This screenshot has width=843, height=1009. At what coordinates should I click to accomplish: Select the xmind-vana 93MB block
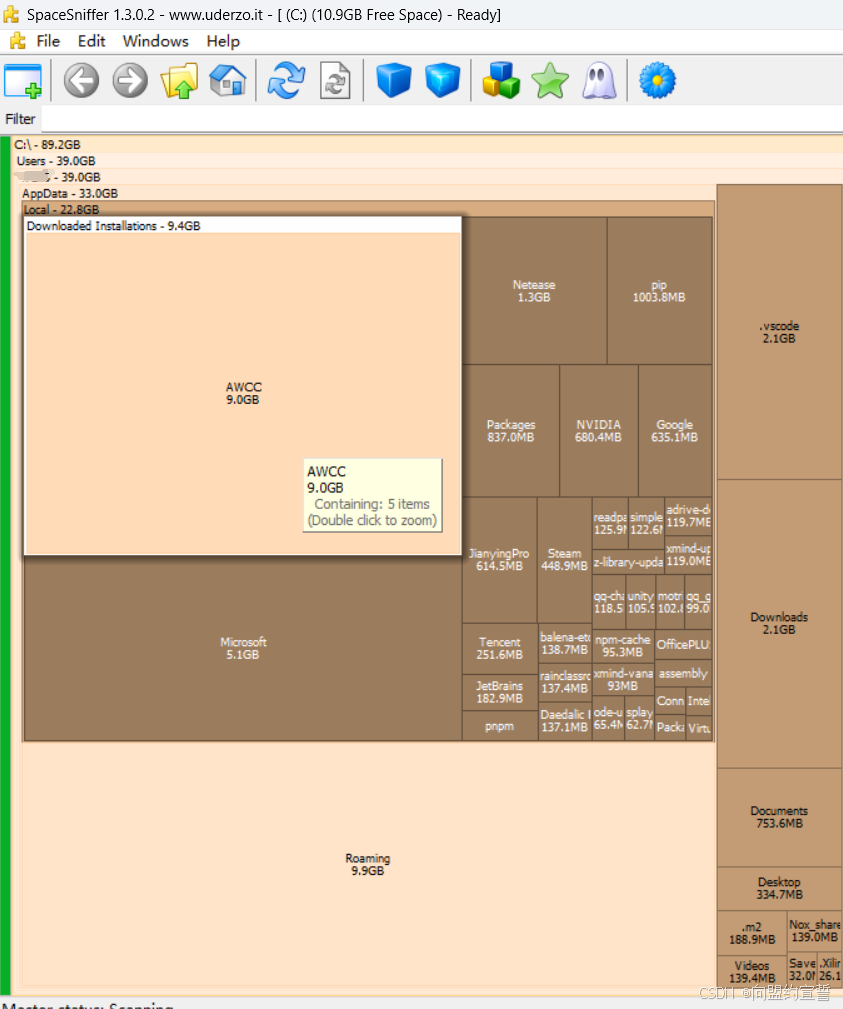click(622, 680)
